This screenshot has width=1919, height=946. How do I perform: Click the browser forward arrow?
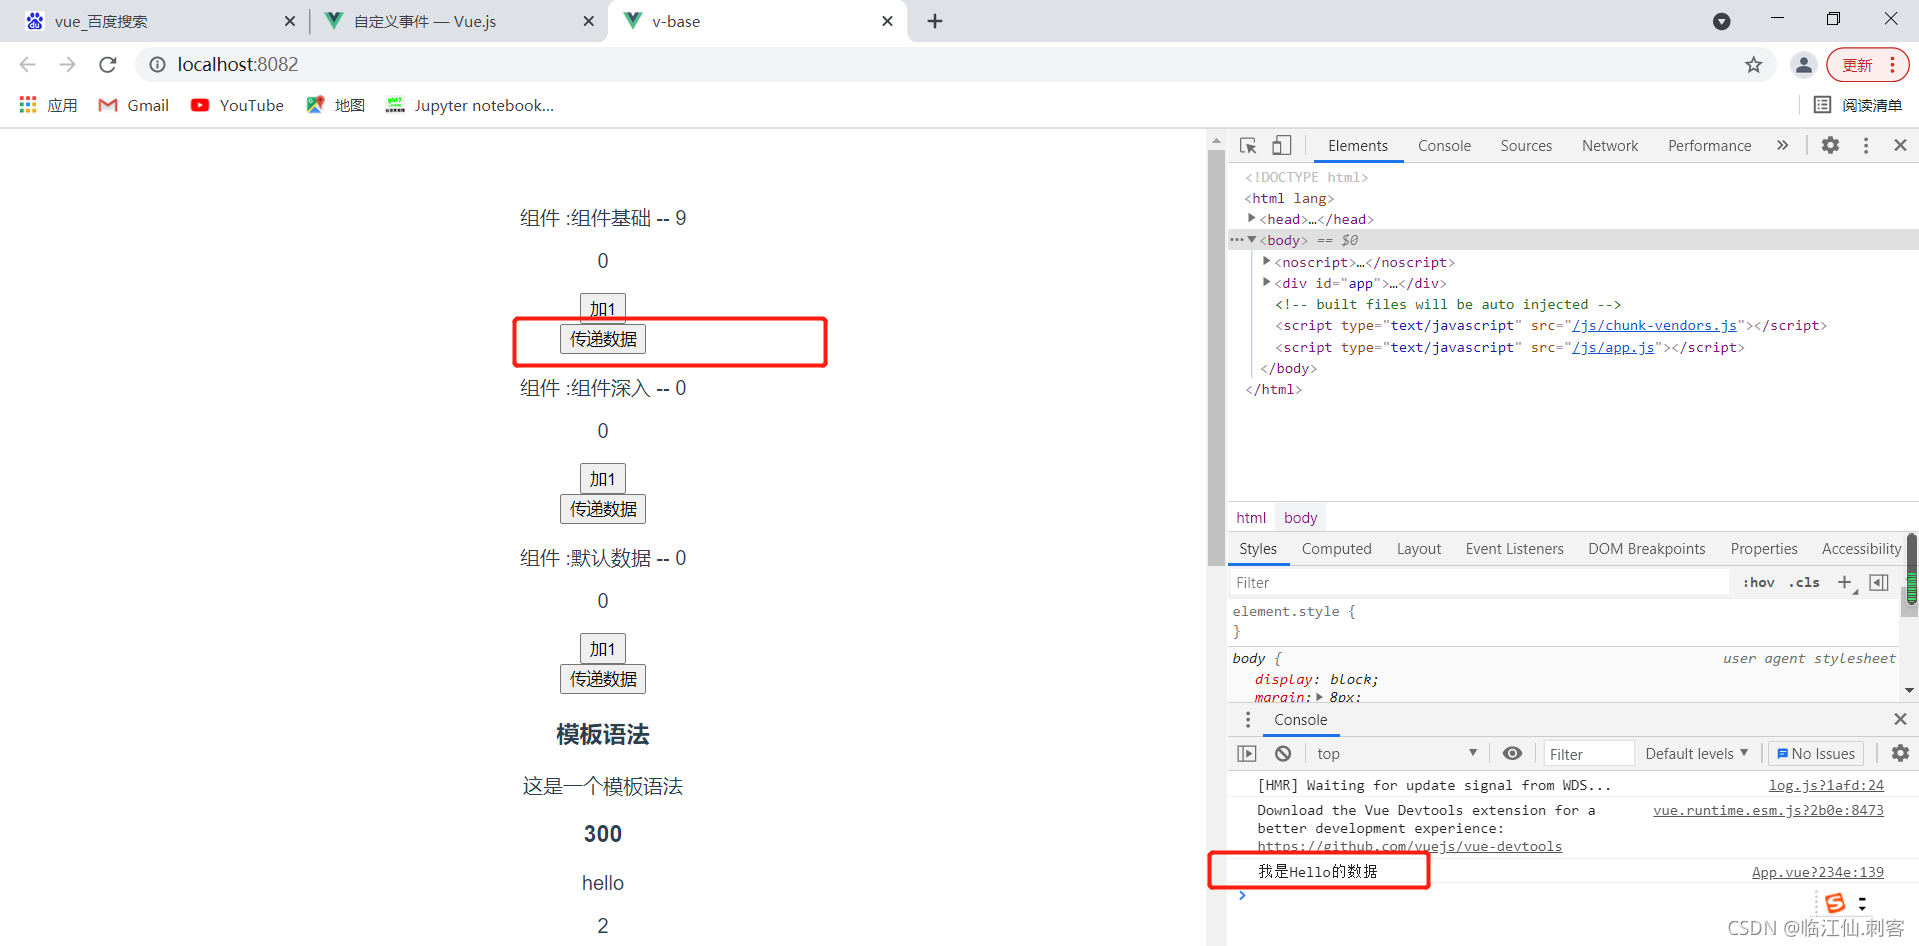67,65
